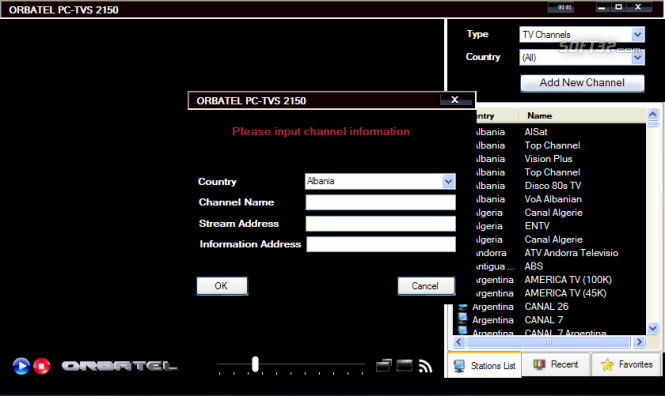Switch to the Favorites tab
This screenshot has width=665, height=396.
(x=627, y=364)
